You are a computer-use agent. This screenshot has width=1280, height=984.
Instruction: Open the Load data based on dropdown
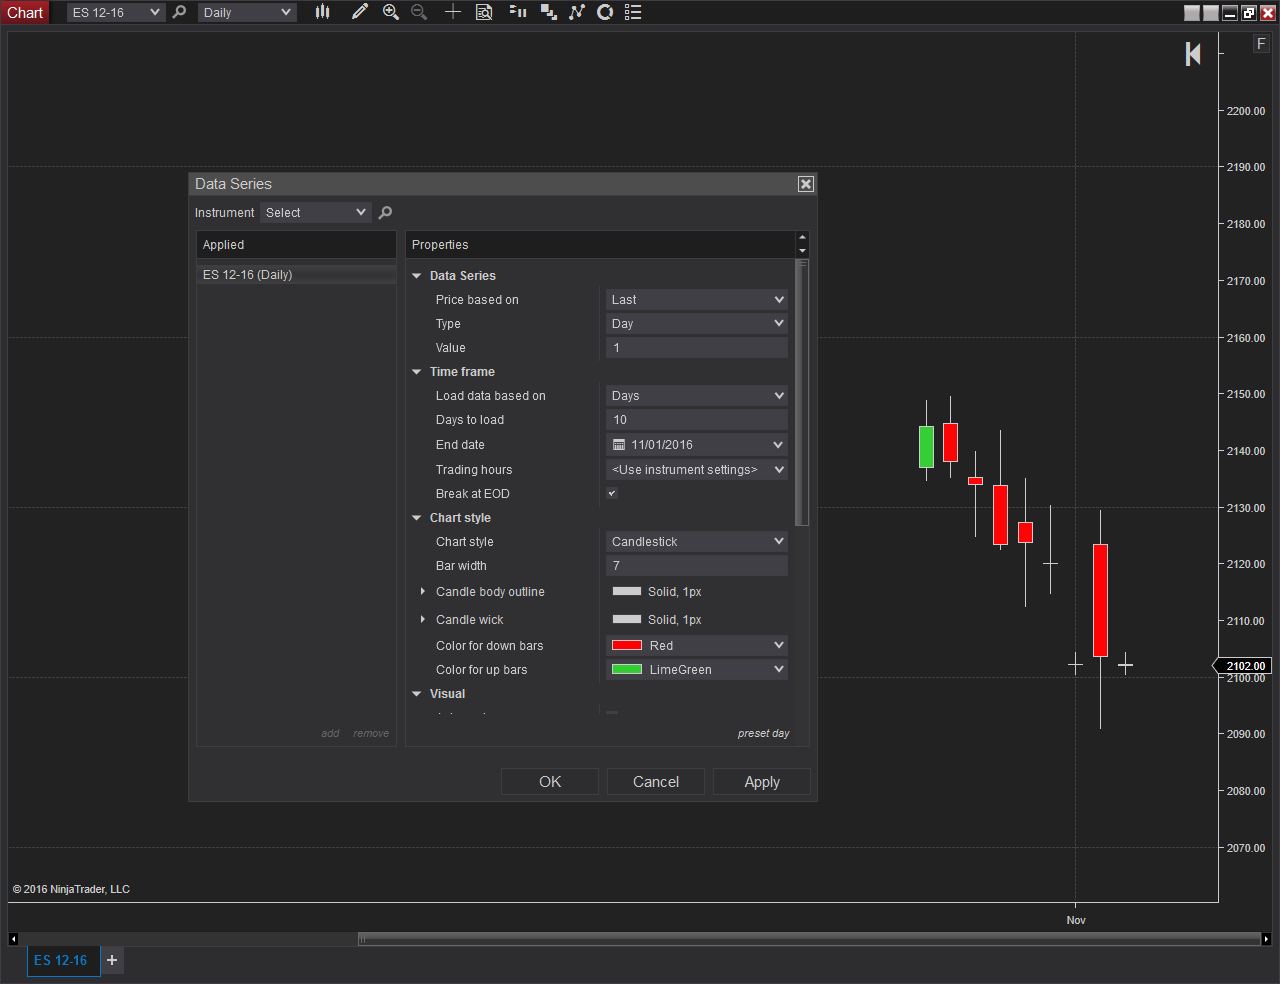(697, 396)
